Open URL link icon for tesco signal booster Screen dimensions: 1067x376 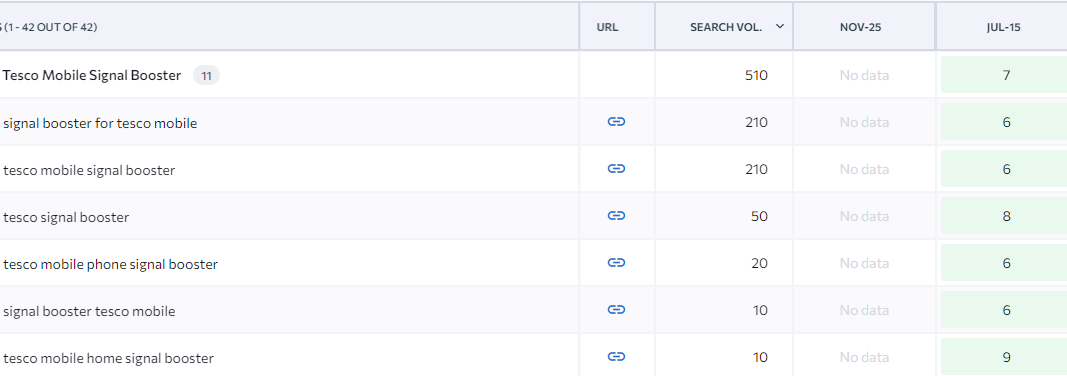click(616, 216)
